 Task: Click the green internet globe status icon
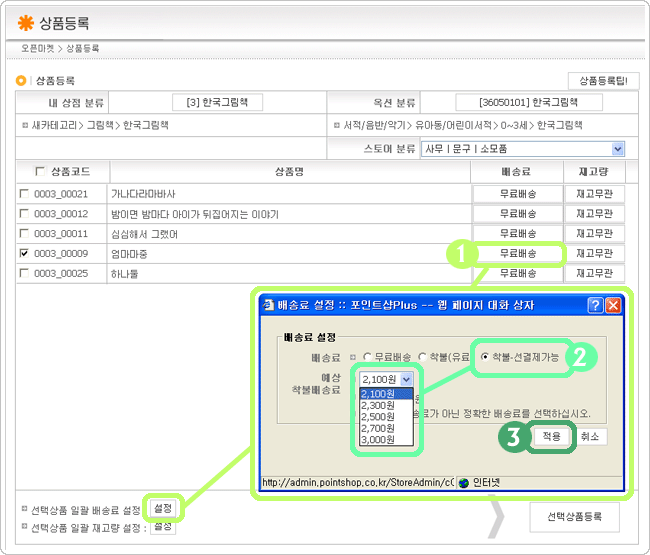coord(463,482)
